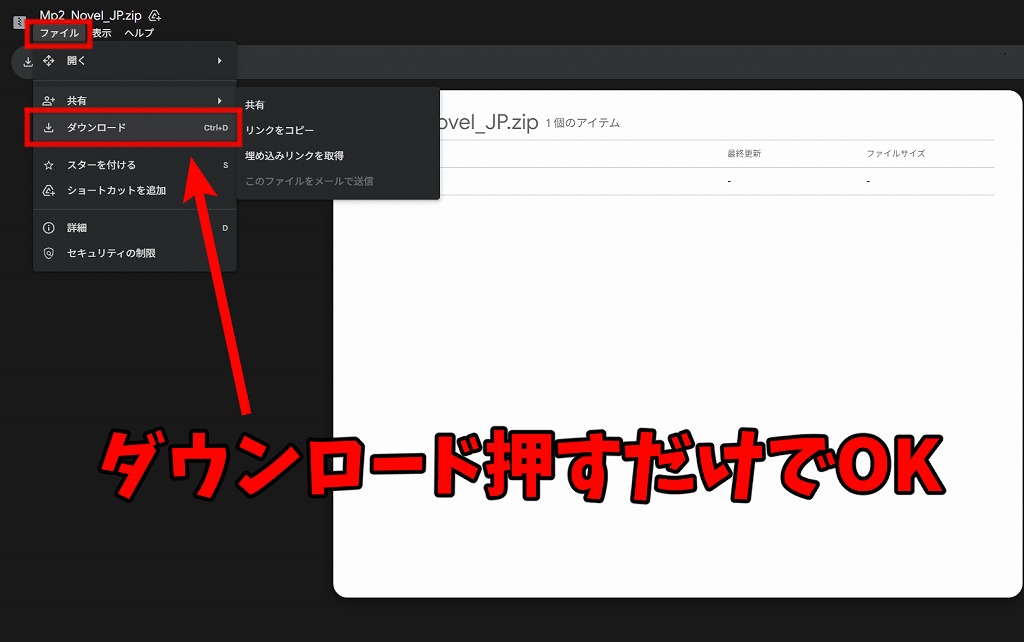
Task: Open the ファイル menu
Action: 59,33
